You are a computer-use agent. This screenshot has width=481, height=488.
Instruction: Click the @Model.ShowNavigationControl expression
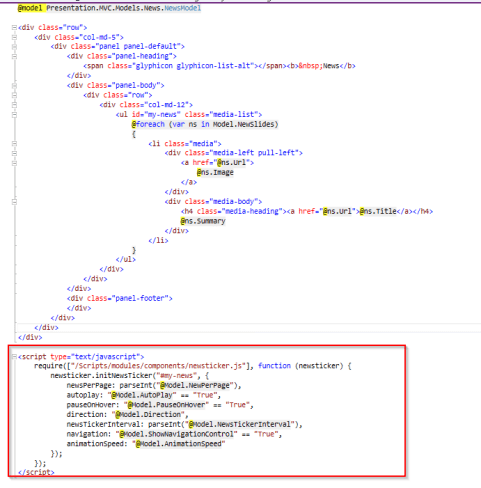177,434
